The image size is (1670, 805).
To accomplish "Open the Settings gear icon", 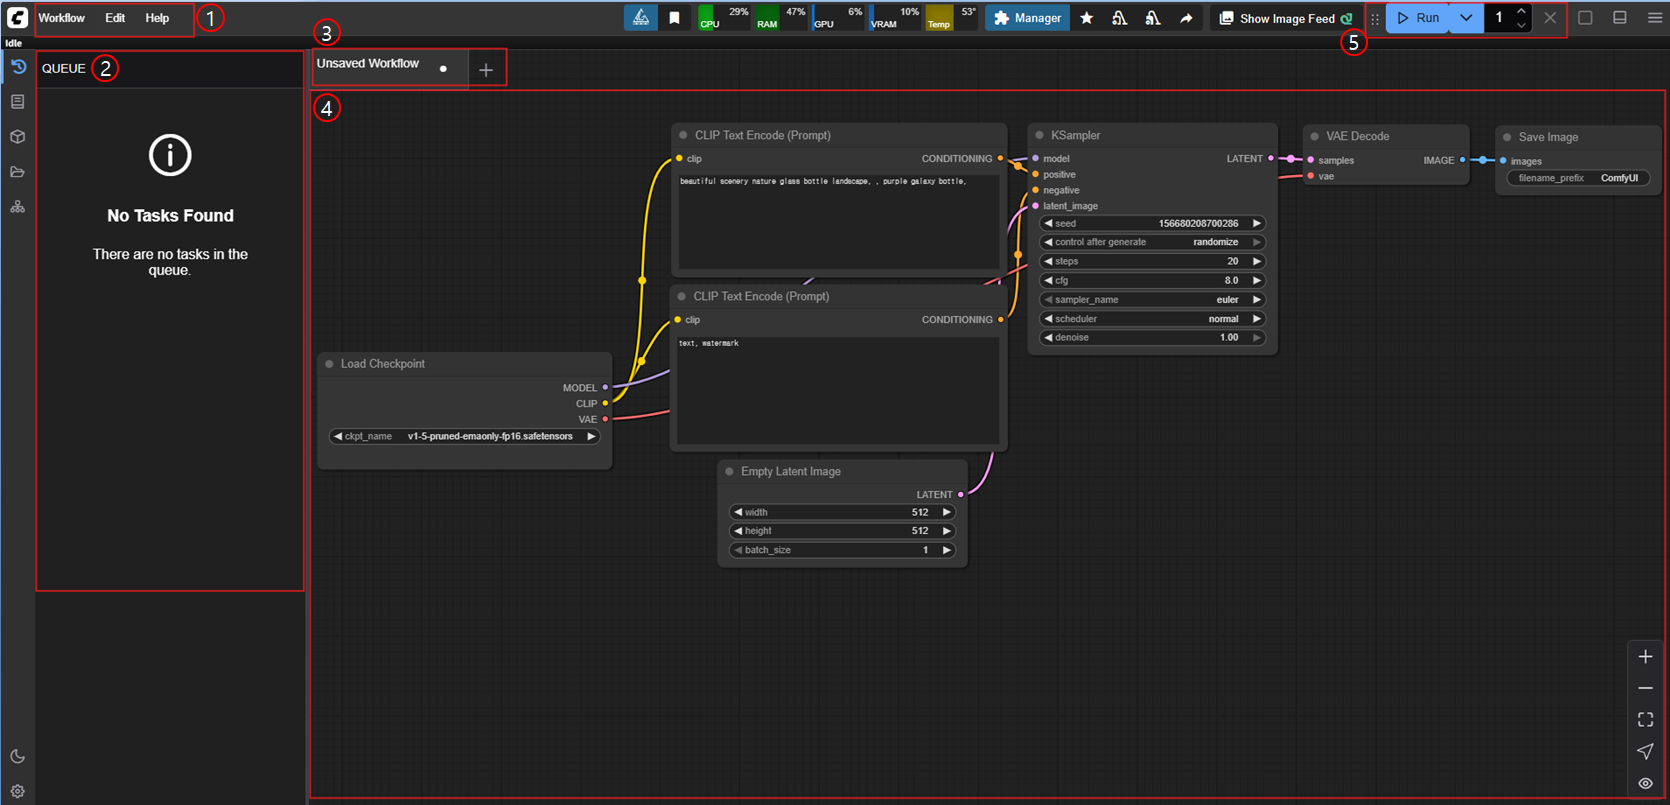I will pos(17,791).
